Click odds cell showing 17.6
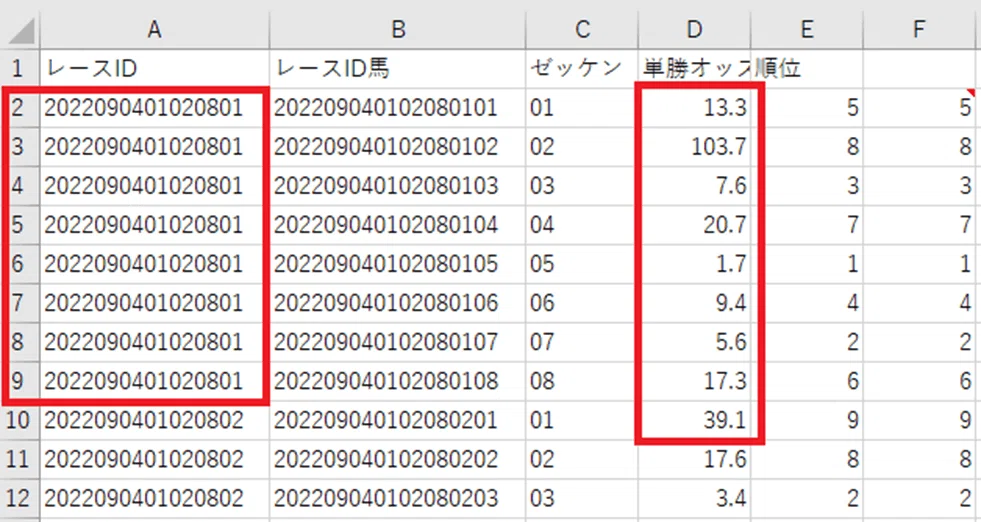The height and width of the screenshot is (522, 981). tap(694, 459)
